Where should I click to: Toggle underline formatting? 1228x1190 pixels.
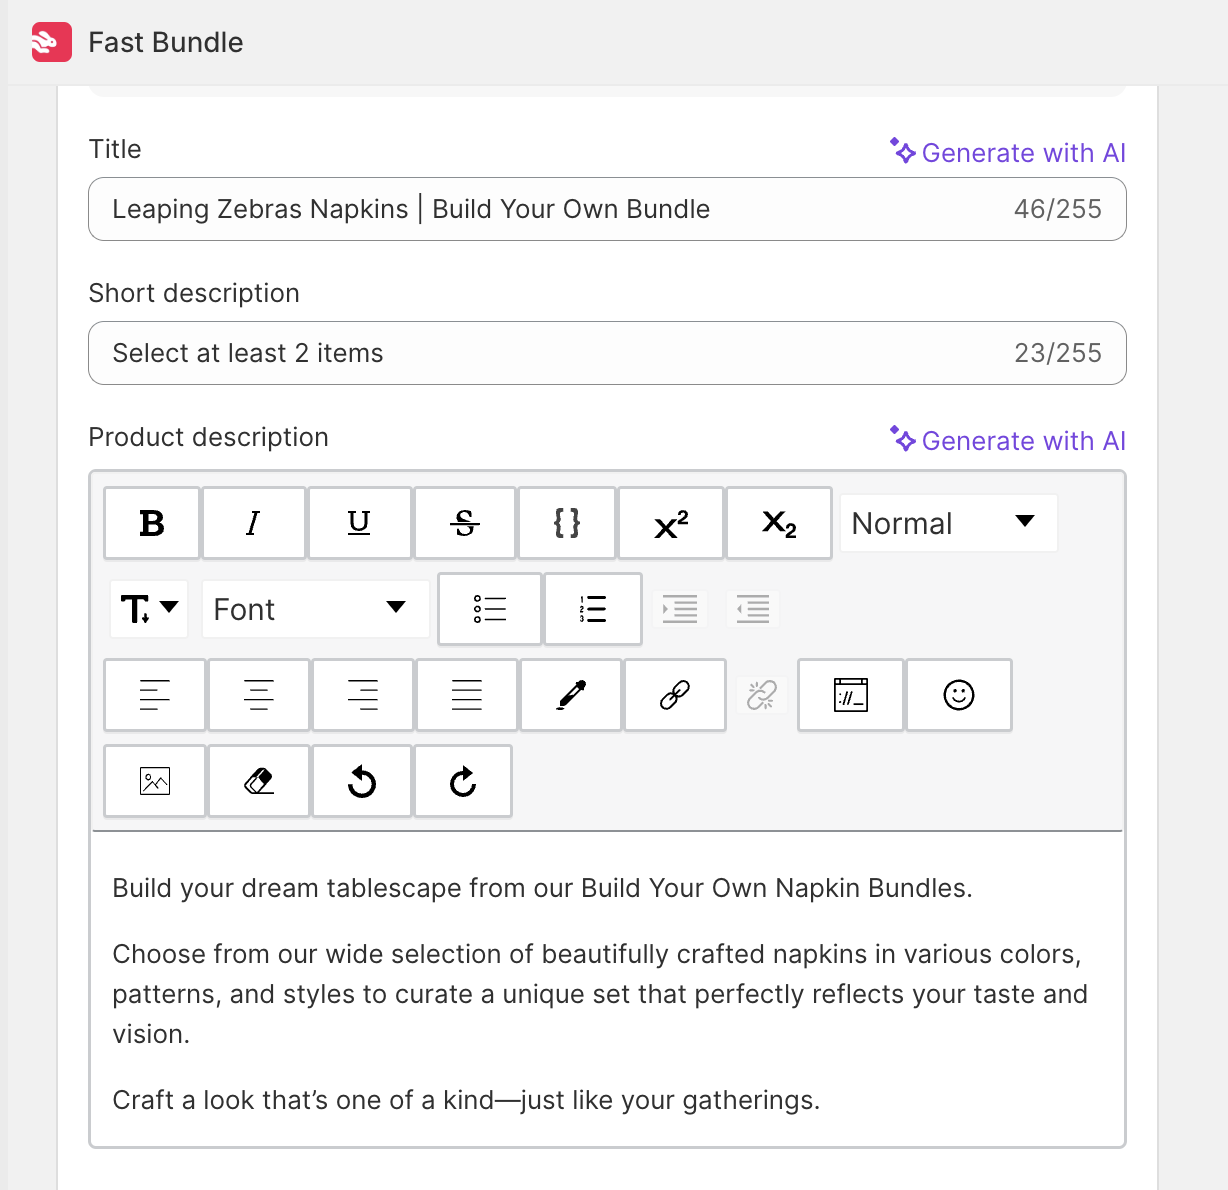pos(359,523)
